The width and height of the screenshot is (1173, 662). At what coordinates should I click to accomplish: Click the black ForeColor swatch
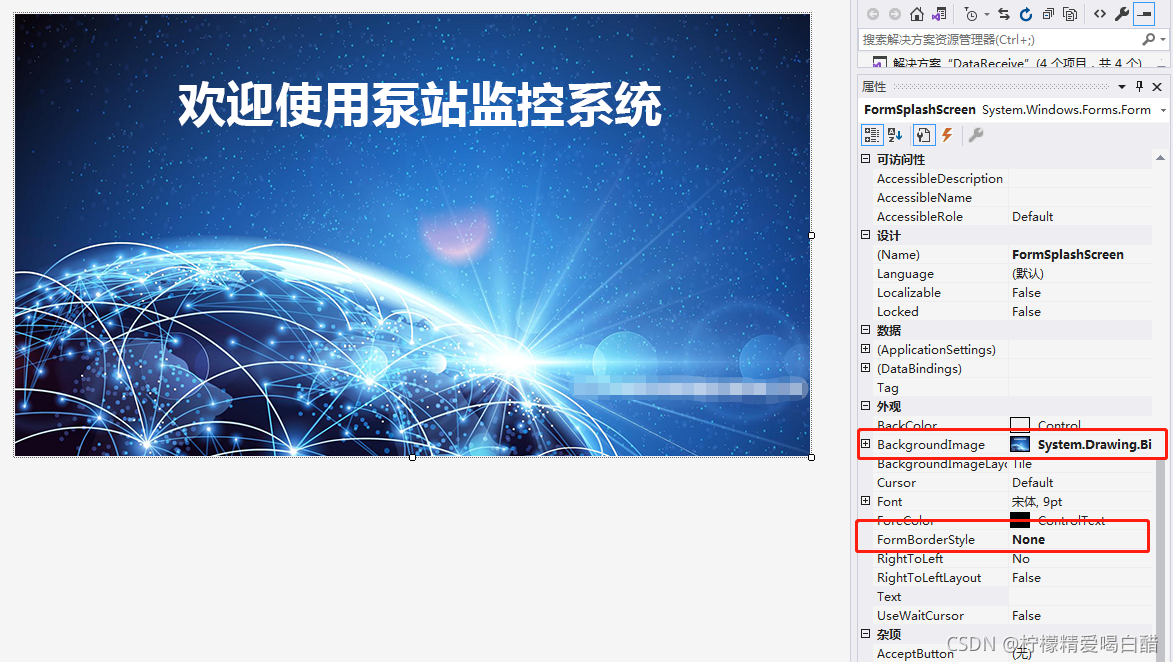click(x=1020, y=520)
